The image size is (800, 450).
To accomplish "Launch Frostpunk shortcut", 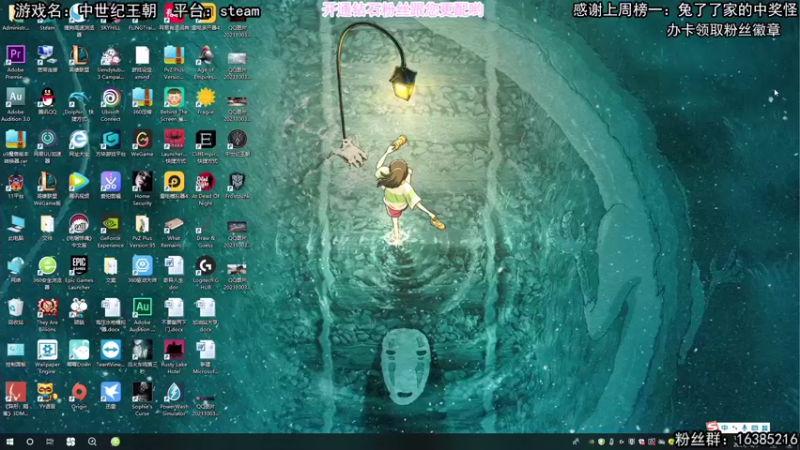I will click(x=237, y=182).
